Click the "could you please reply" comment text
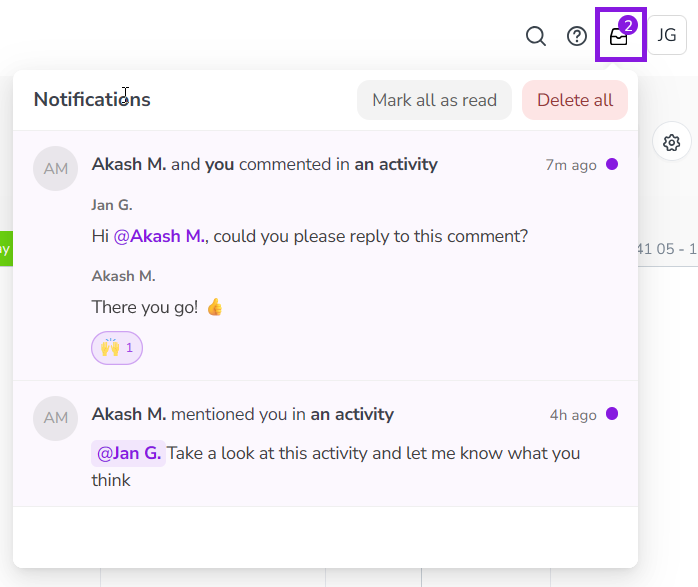The height and width of the screenshot is (587, 698). pyautogui.click(x=370, y=236)
